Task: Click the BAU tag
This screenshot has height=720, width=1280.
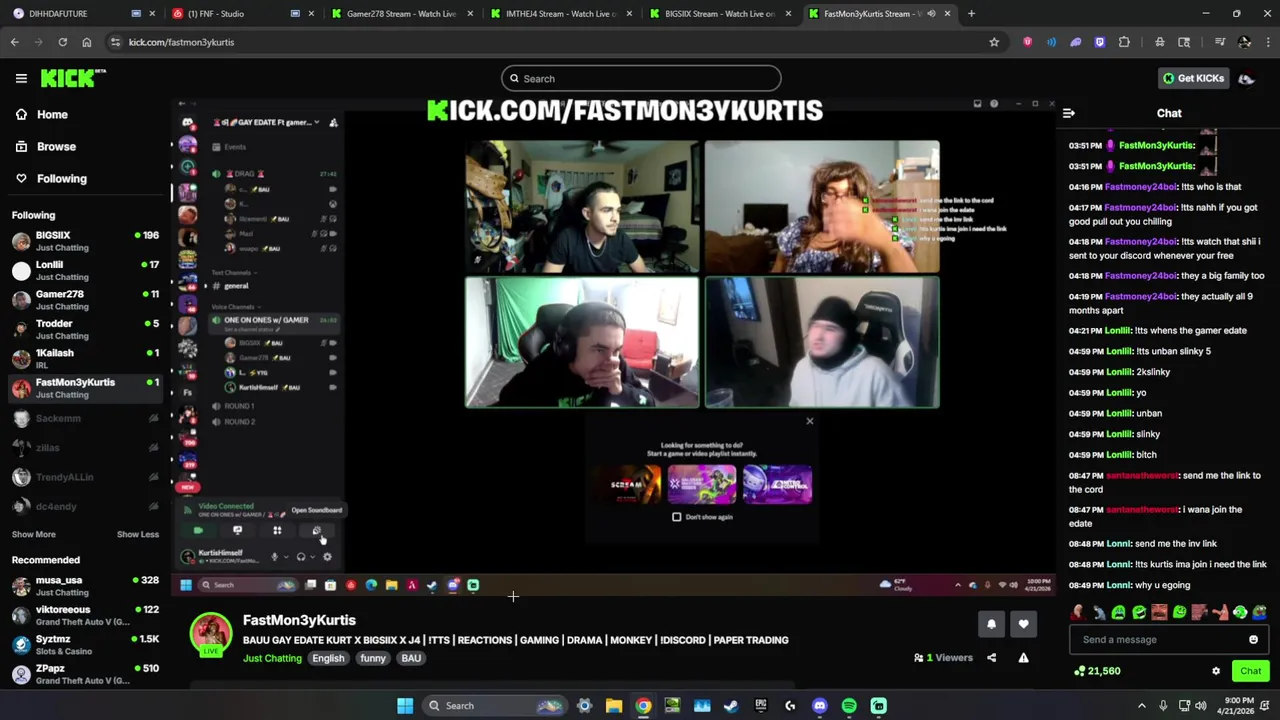Action: click(411, 659)
